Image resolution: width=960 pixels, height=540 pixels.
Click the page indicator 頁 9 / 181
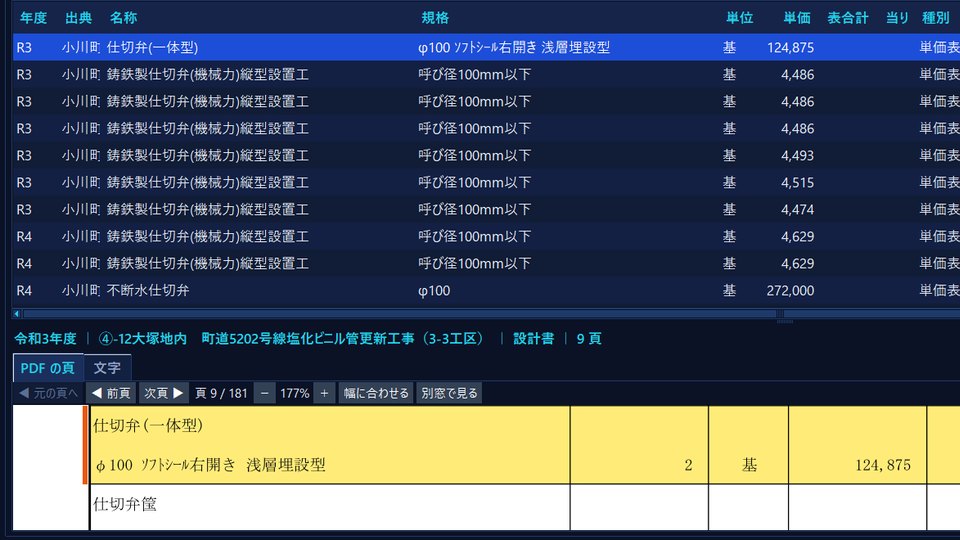click(x=221, y=393)
